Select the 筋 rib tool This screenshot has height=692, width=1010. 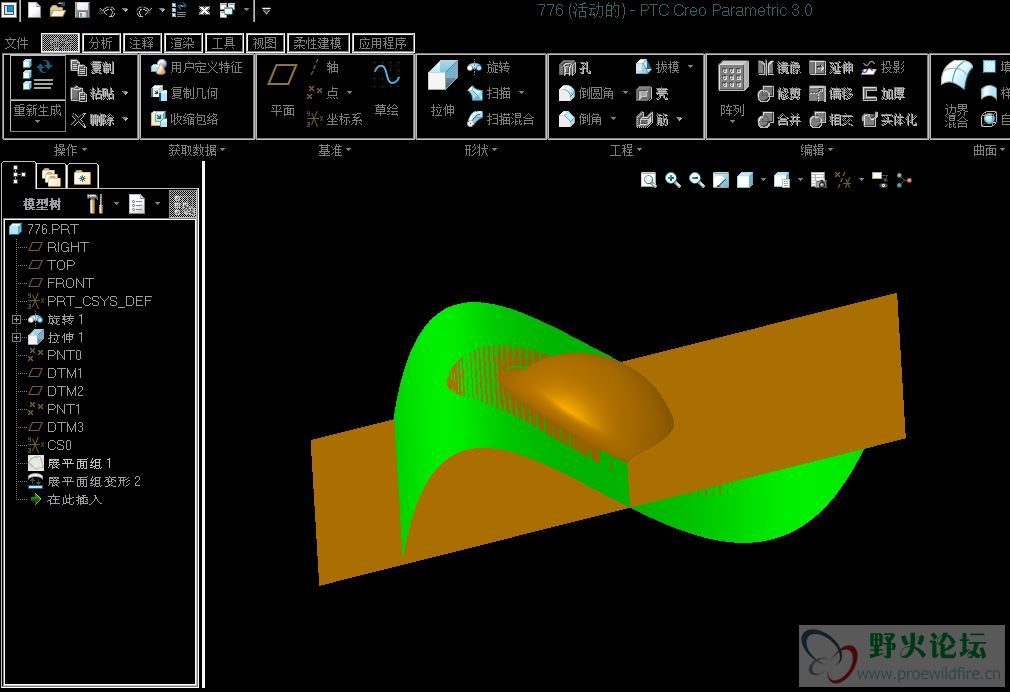(653, 119)
